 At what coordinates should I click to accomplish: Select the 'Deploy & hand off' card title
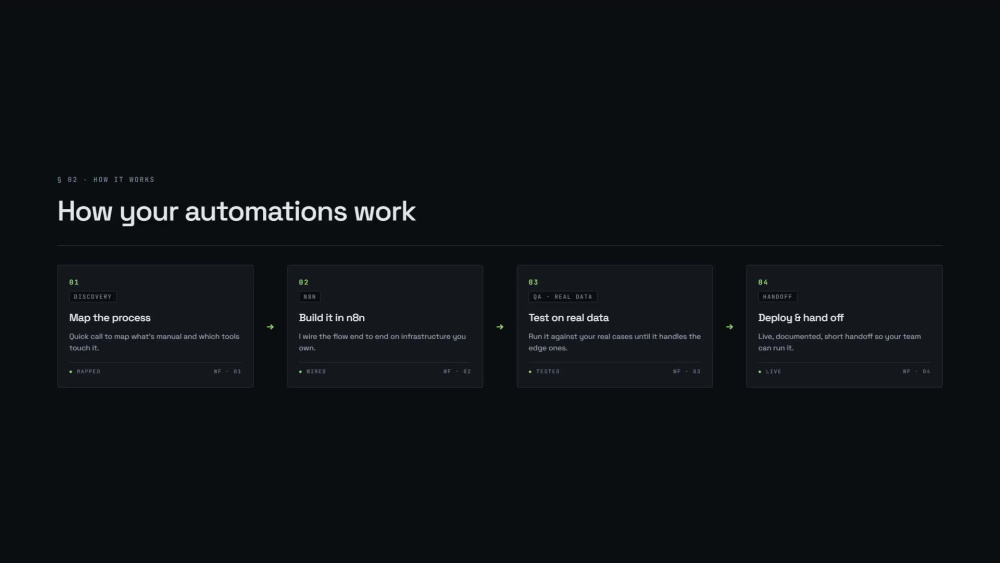pos(800,318)
